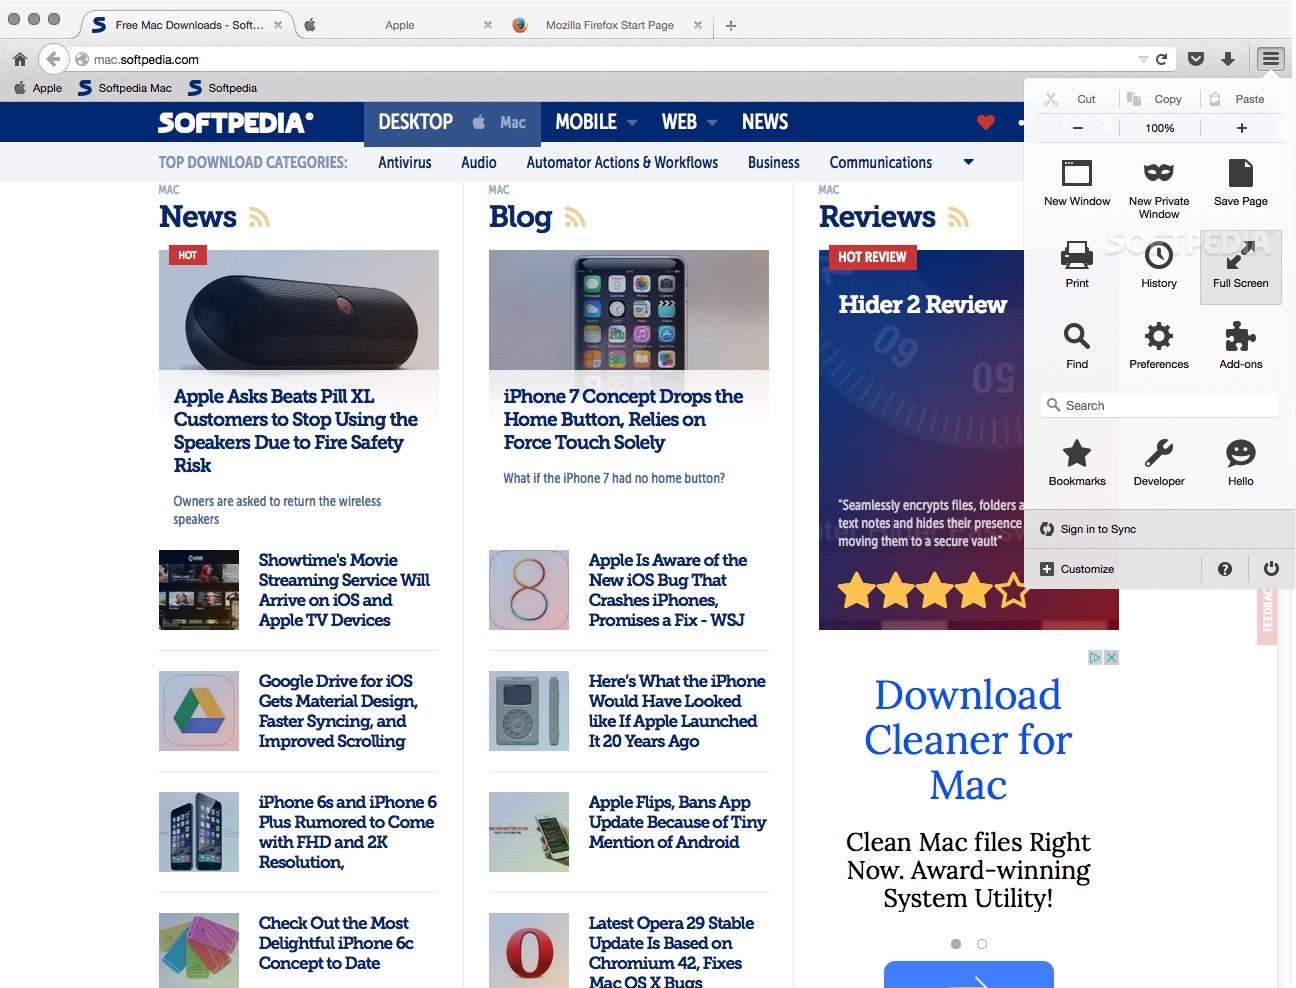Click the URL address bar
The image size is (1296, 988).
[x=610, y=59]
